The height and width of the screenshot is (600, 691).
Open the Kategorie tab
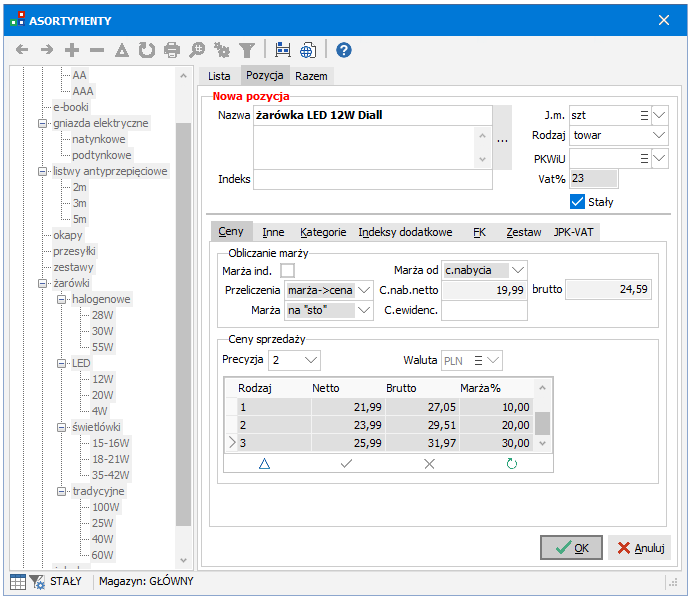click(323, 232)
